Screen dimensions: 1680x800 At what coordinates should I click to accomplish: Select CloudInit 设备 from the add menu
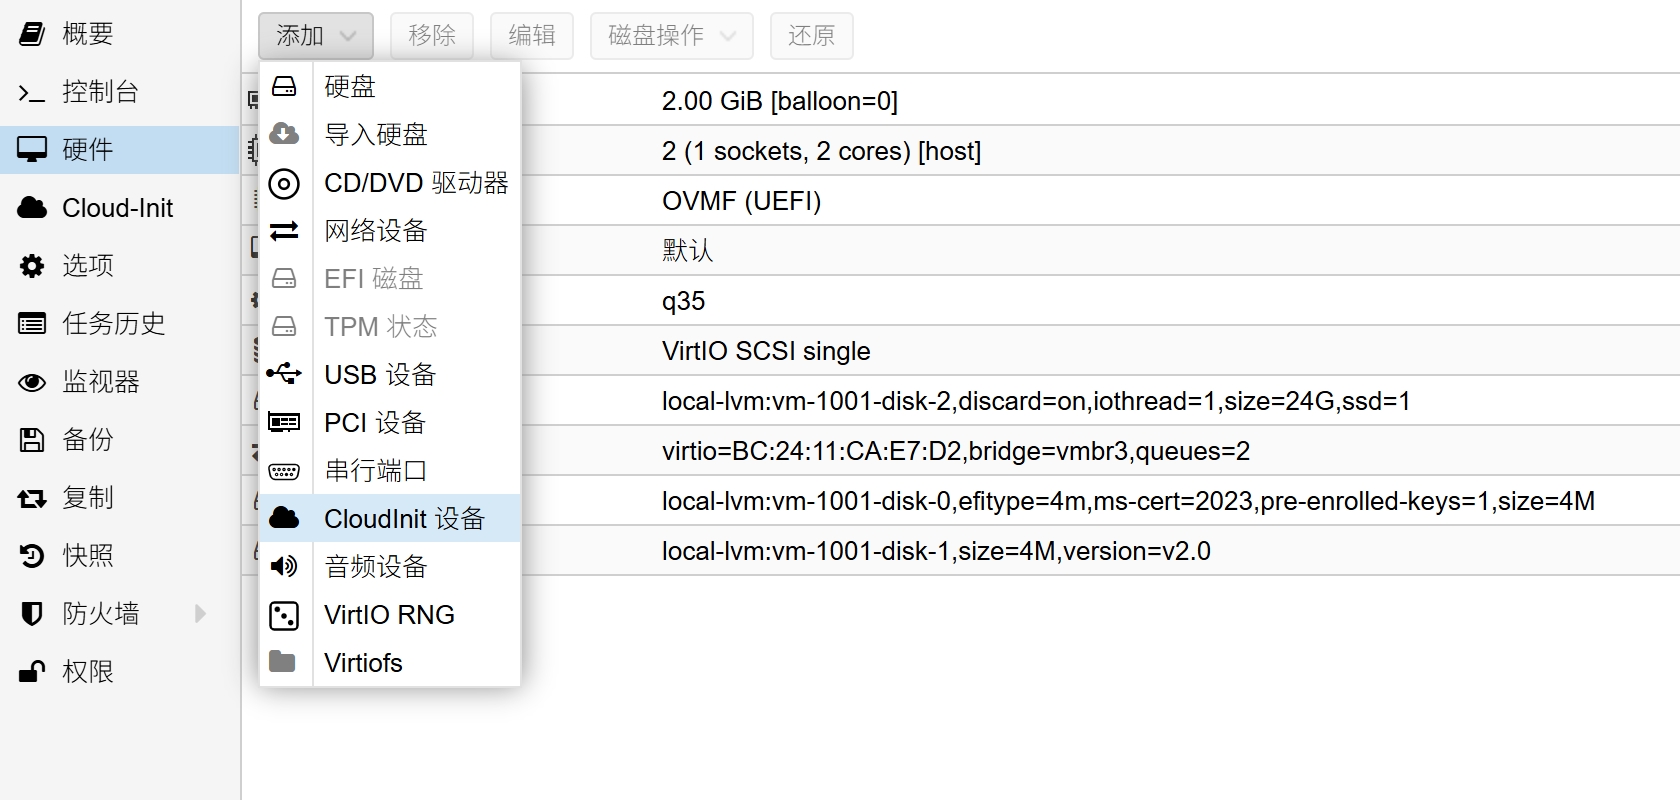coord(404,518)
